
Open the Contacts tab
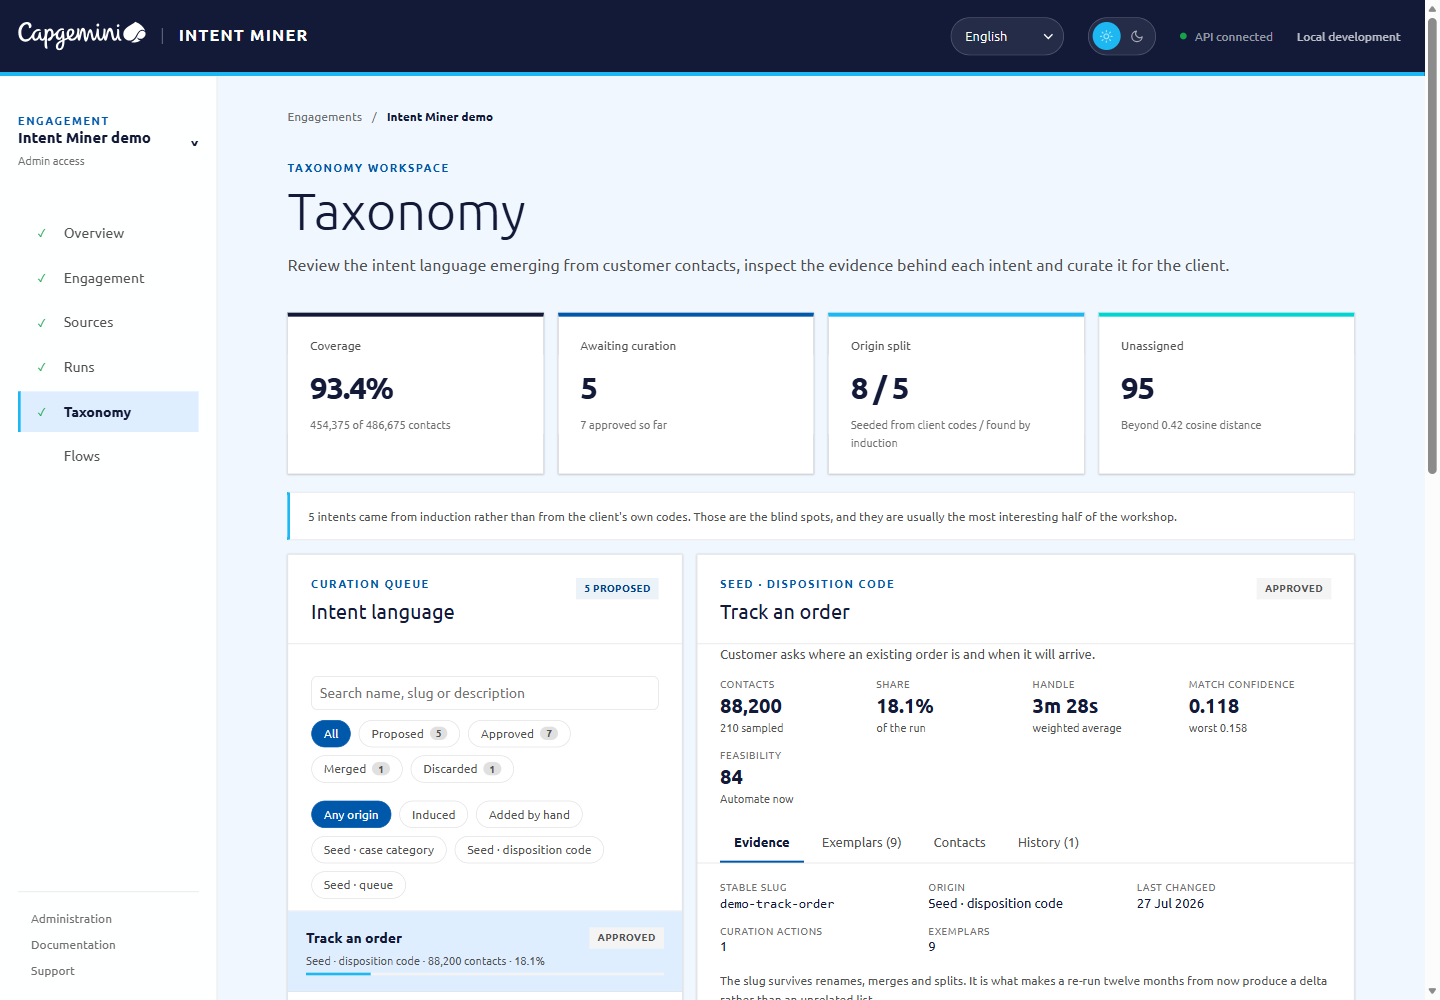tap(960, 843)
